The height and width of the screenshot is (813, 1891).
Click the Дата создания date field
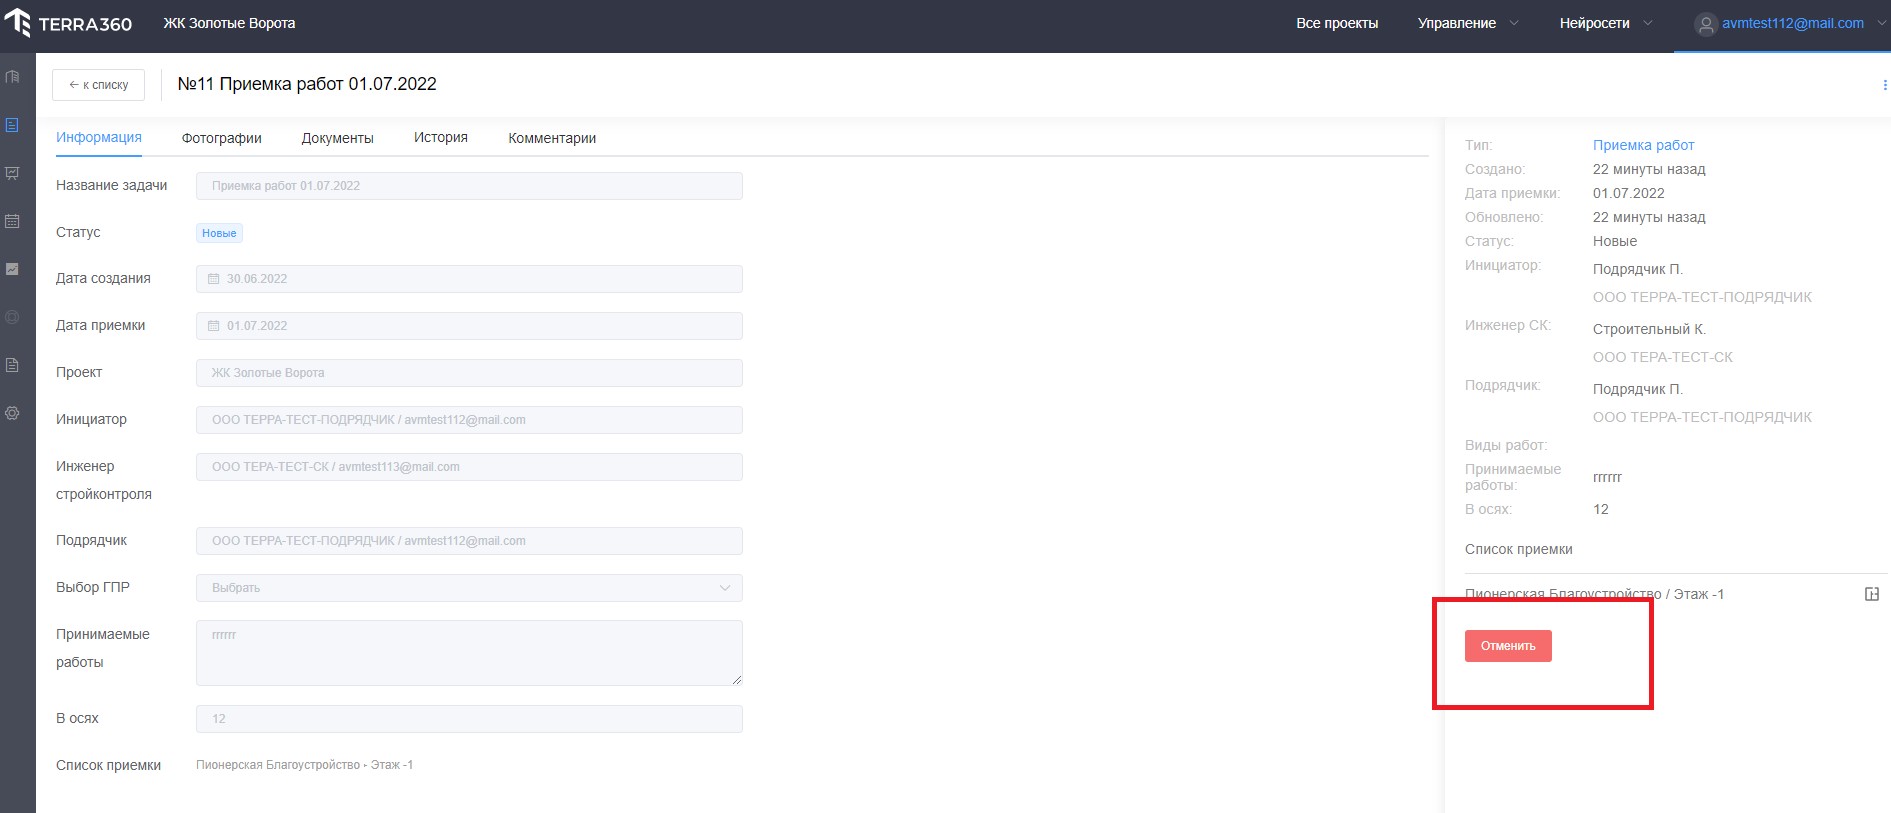pyautogui.click(x=469, y=279)
